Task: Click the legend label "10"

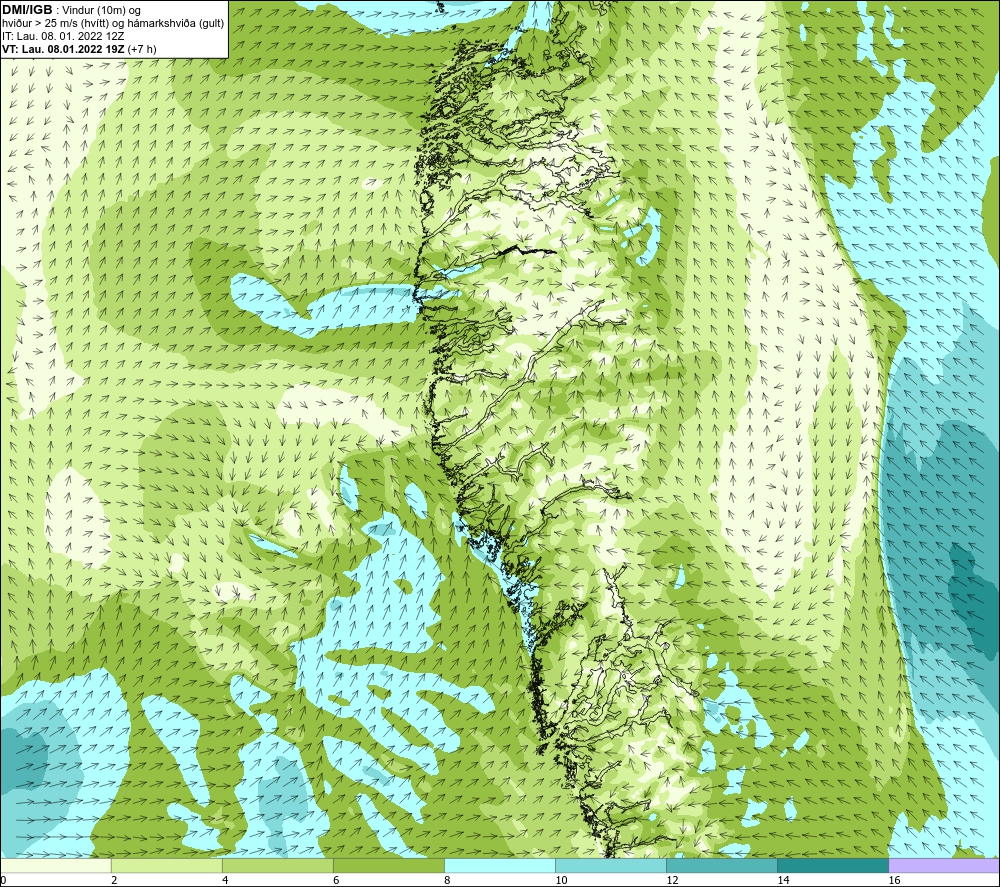Action: point(561,880)
